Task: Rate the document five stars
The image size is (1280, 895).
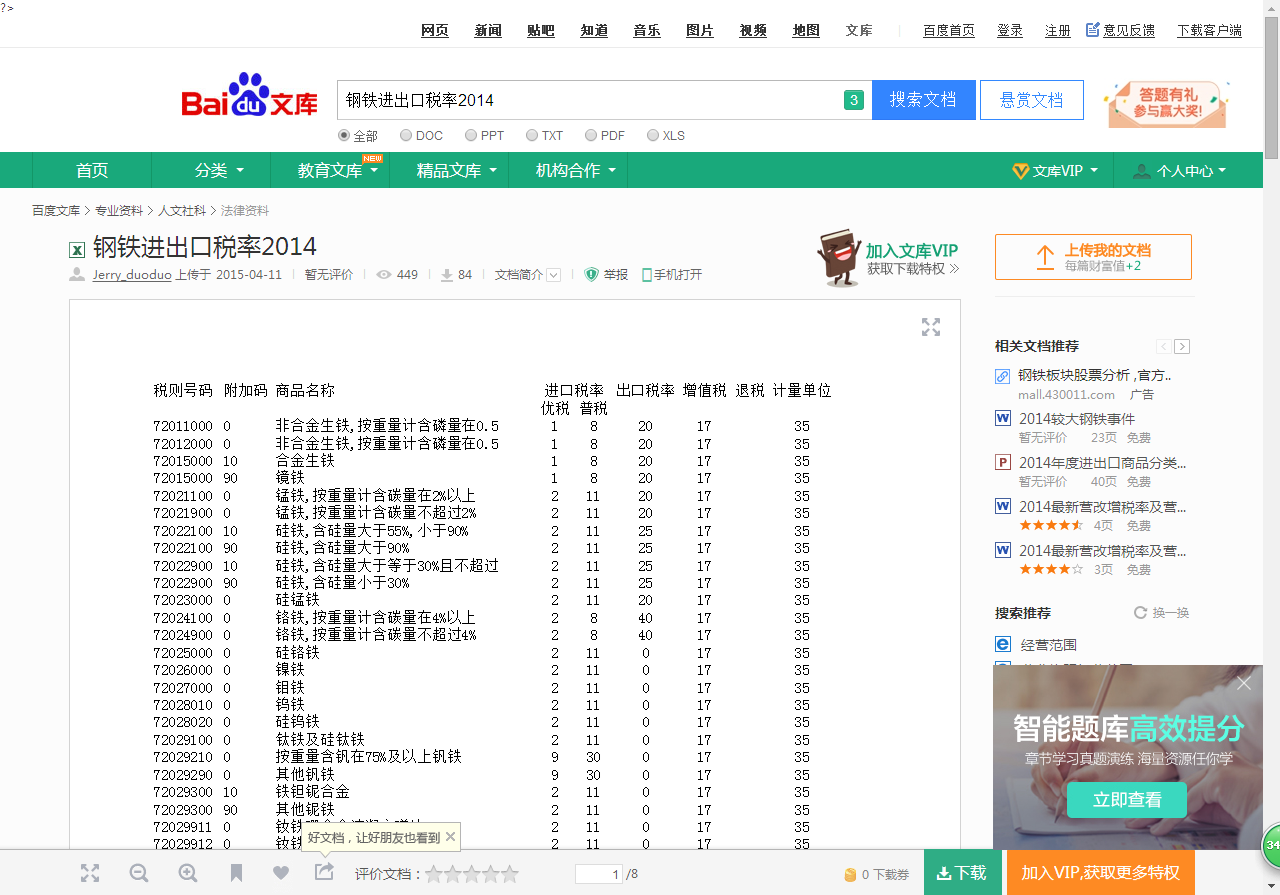Action: [x=508, y=873]
